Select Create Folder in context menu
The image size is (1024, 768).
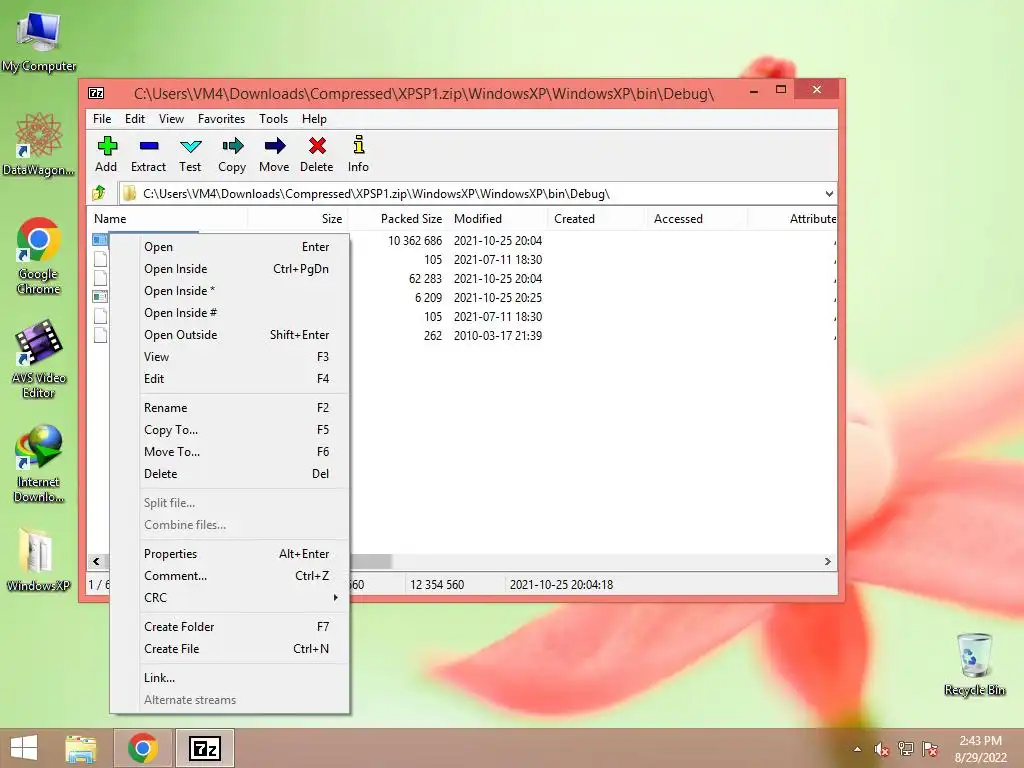click(x=231, y=627)
